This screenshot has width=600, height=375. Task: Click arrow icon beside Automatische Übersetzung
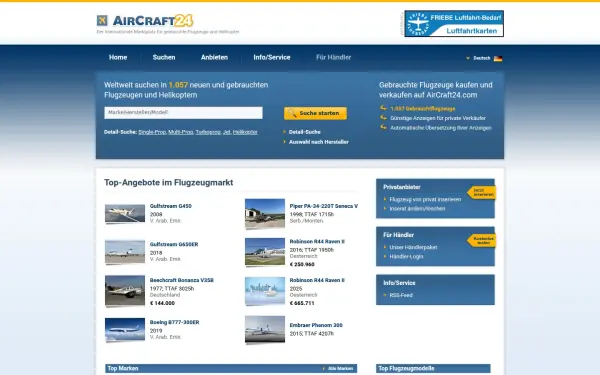pyautogui.click(x=383, y=127)
